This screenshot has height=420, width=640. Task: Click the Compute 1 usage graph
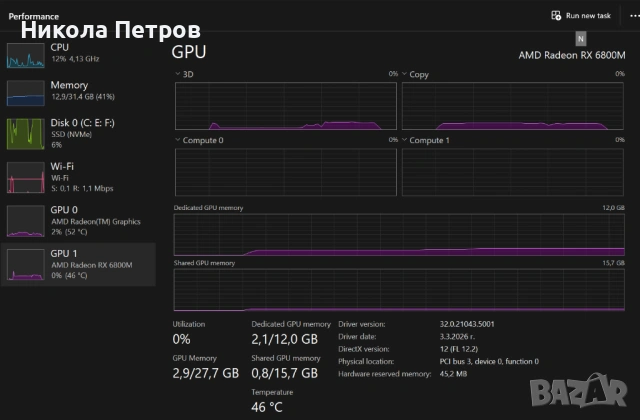pyautogui.click(x=513, y=172)
